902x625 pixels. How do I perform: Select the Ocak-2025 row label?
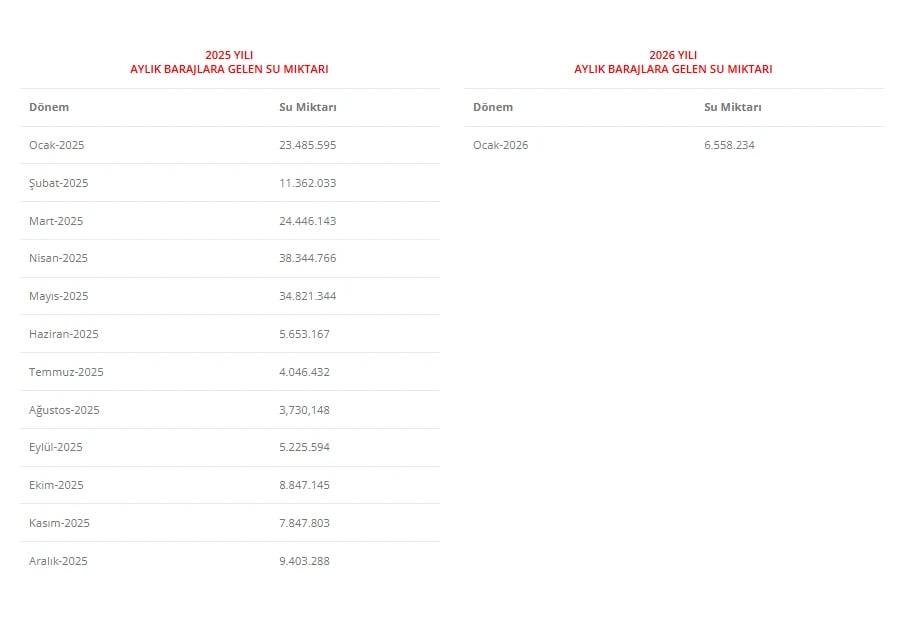tap(57, 145)
